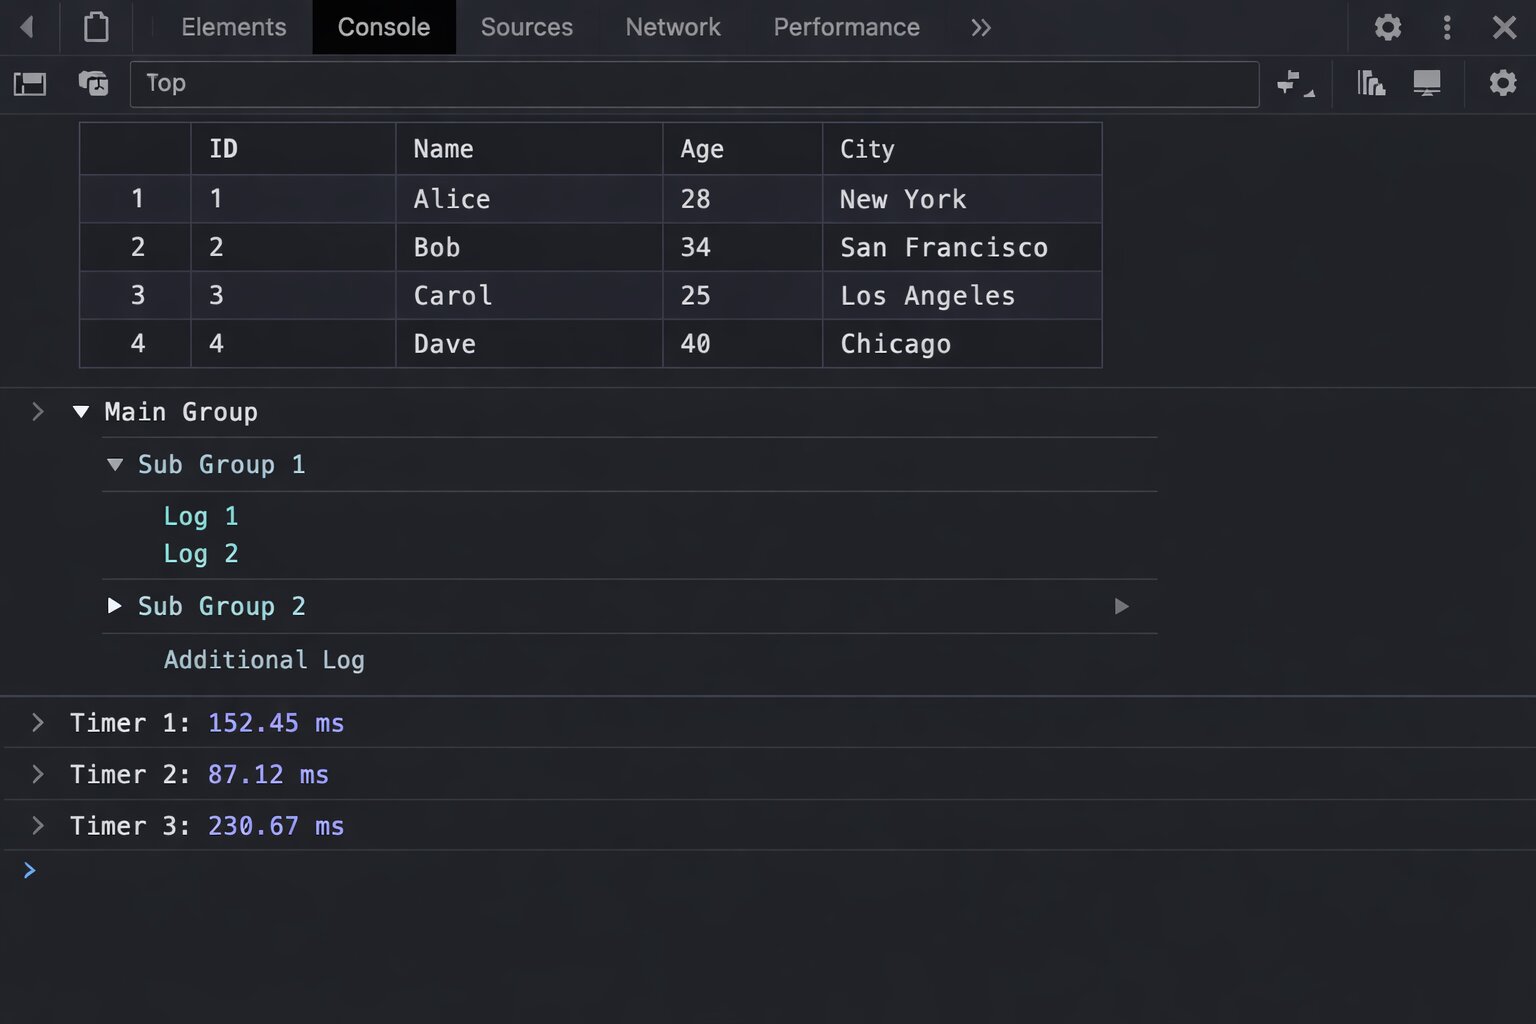Click the clear console icon
This screenshot has height=1024, width=1536.
pyautogui.click(x=93, y=84)
